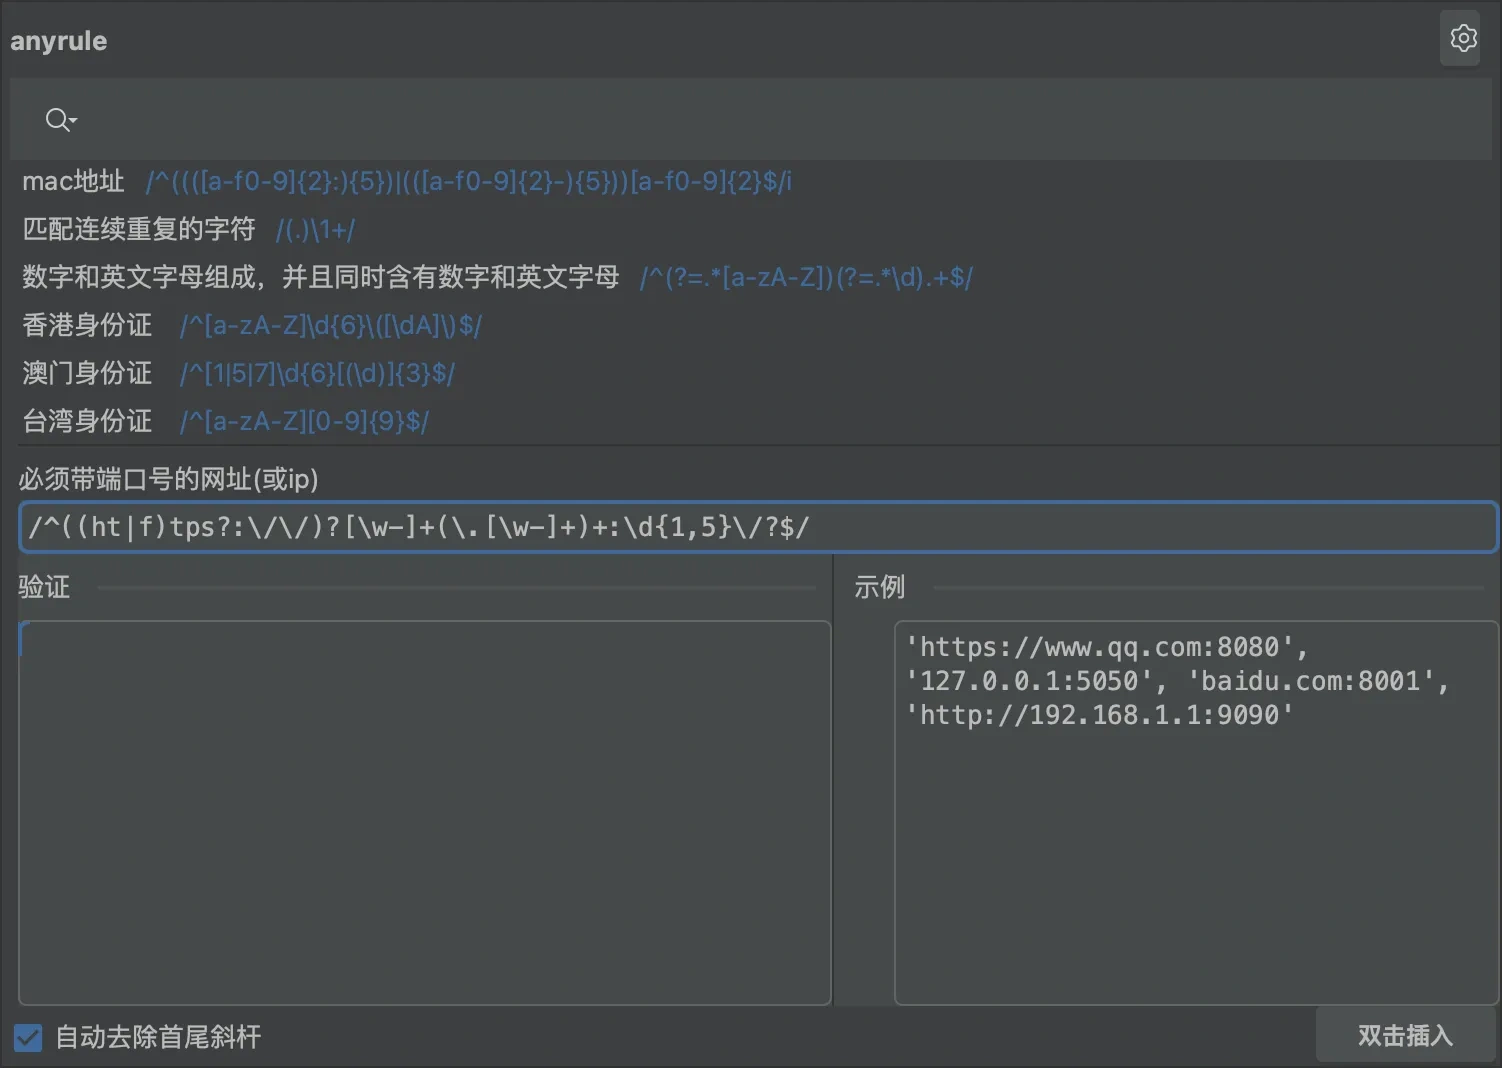Viewport: 1502px width, 1068px height.
Task: Click the 示例 panel header
Action: point(878,587)
